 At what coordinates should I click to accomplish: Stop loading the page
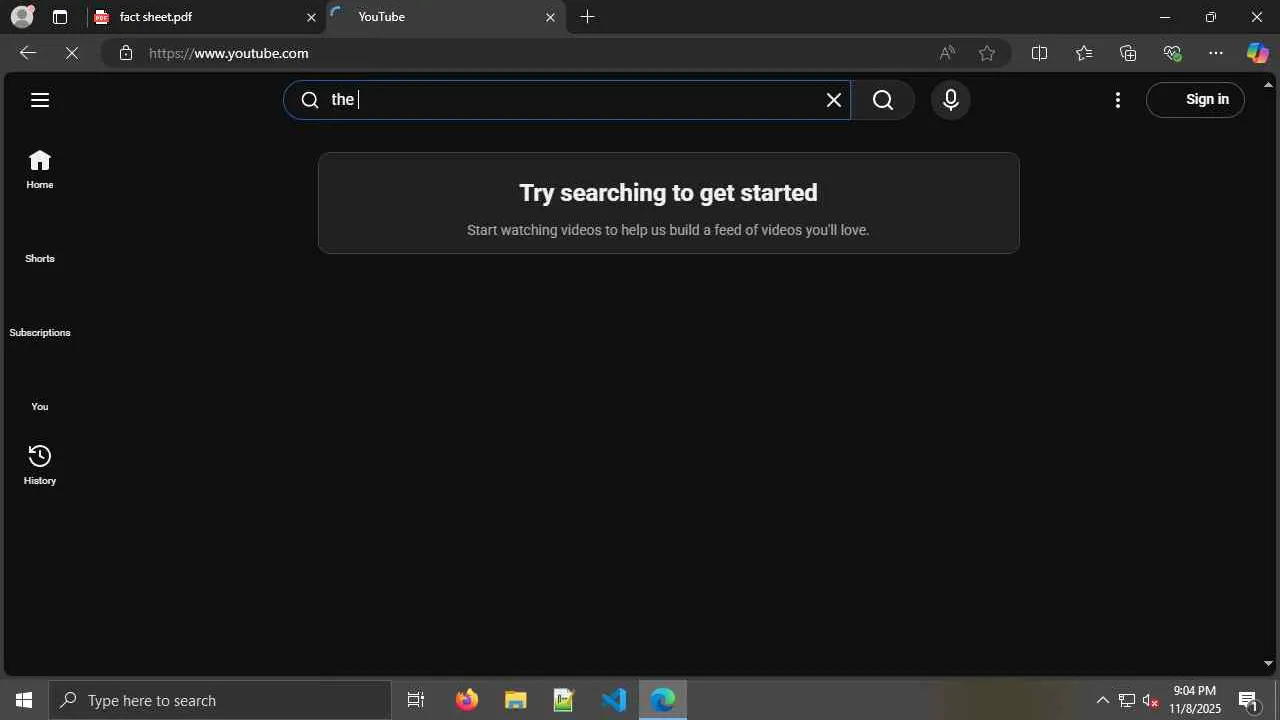coord(72,53)
